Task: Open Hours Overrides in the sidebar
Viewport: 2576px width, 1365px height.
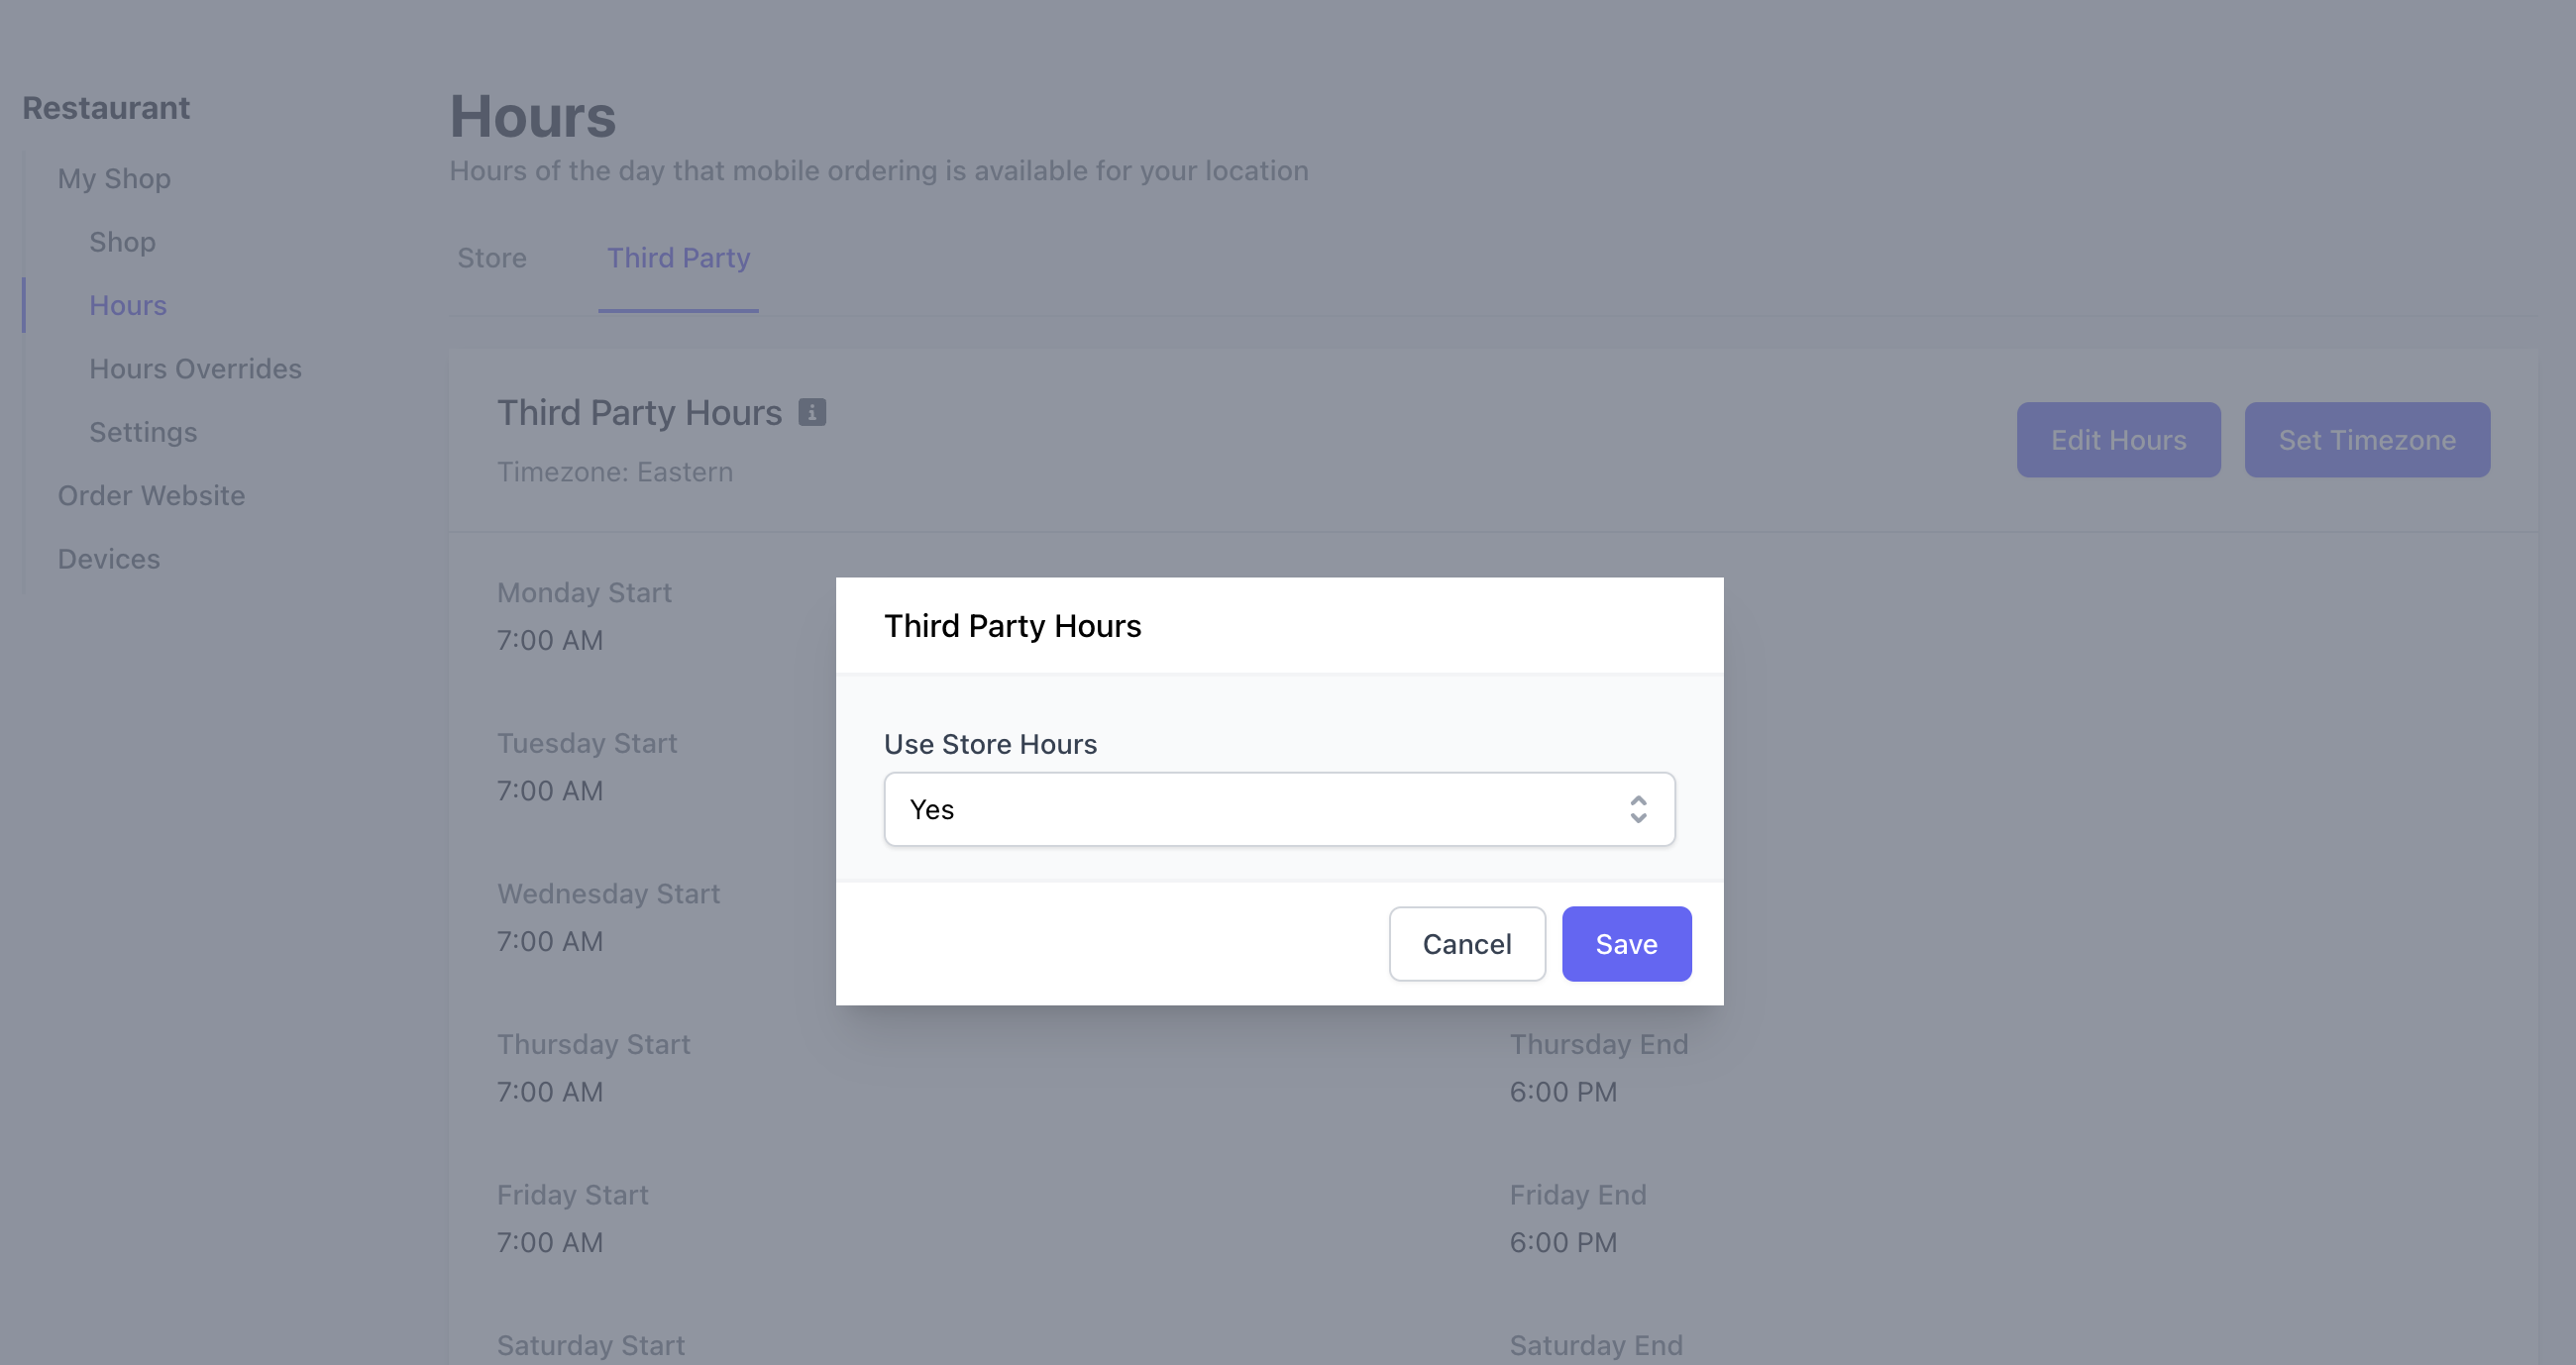Action: pyautogui.click(x=195, y=369)
